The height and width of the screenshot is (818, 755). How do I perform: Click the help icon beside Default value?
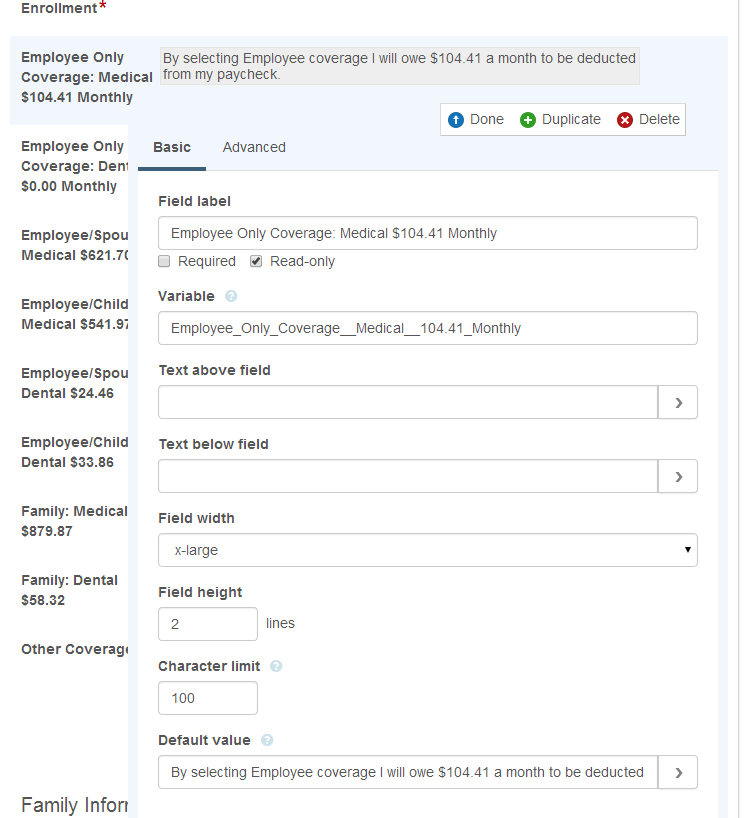tap(267, 741)
